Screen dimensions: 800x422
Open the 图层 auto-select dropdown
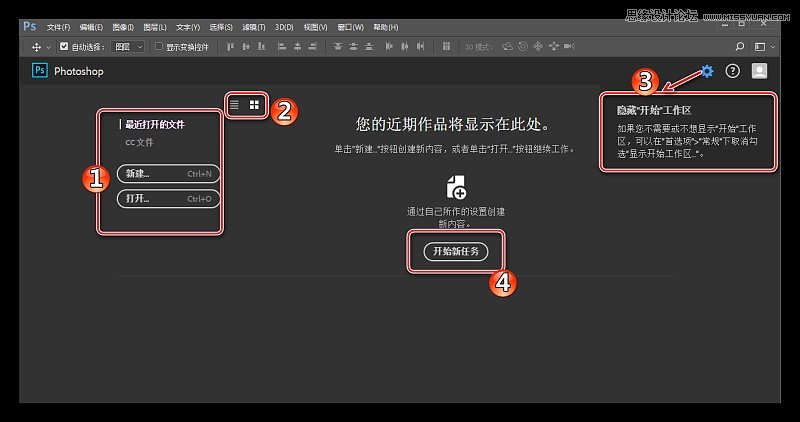[128, 47]
